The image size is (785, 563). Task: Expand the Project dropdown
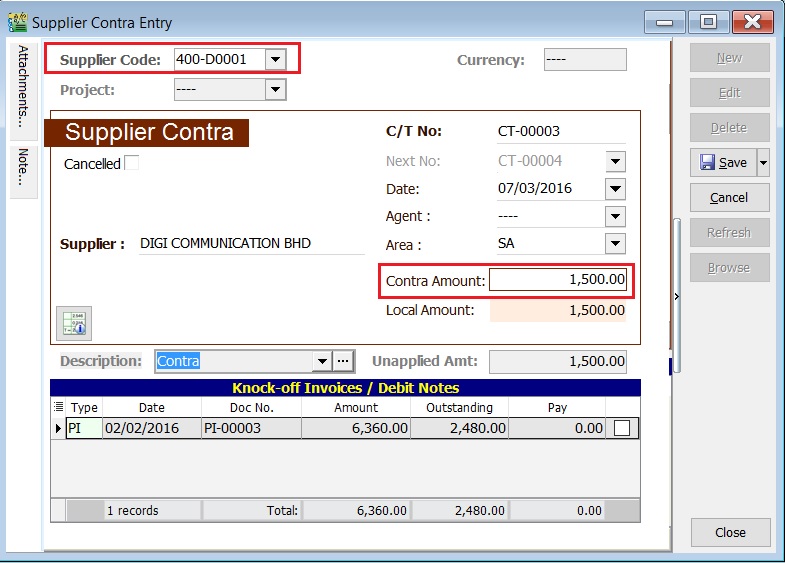point(275,90)
